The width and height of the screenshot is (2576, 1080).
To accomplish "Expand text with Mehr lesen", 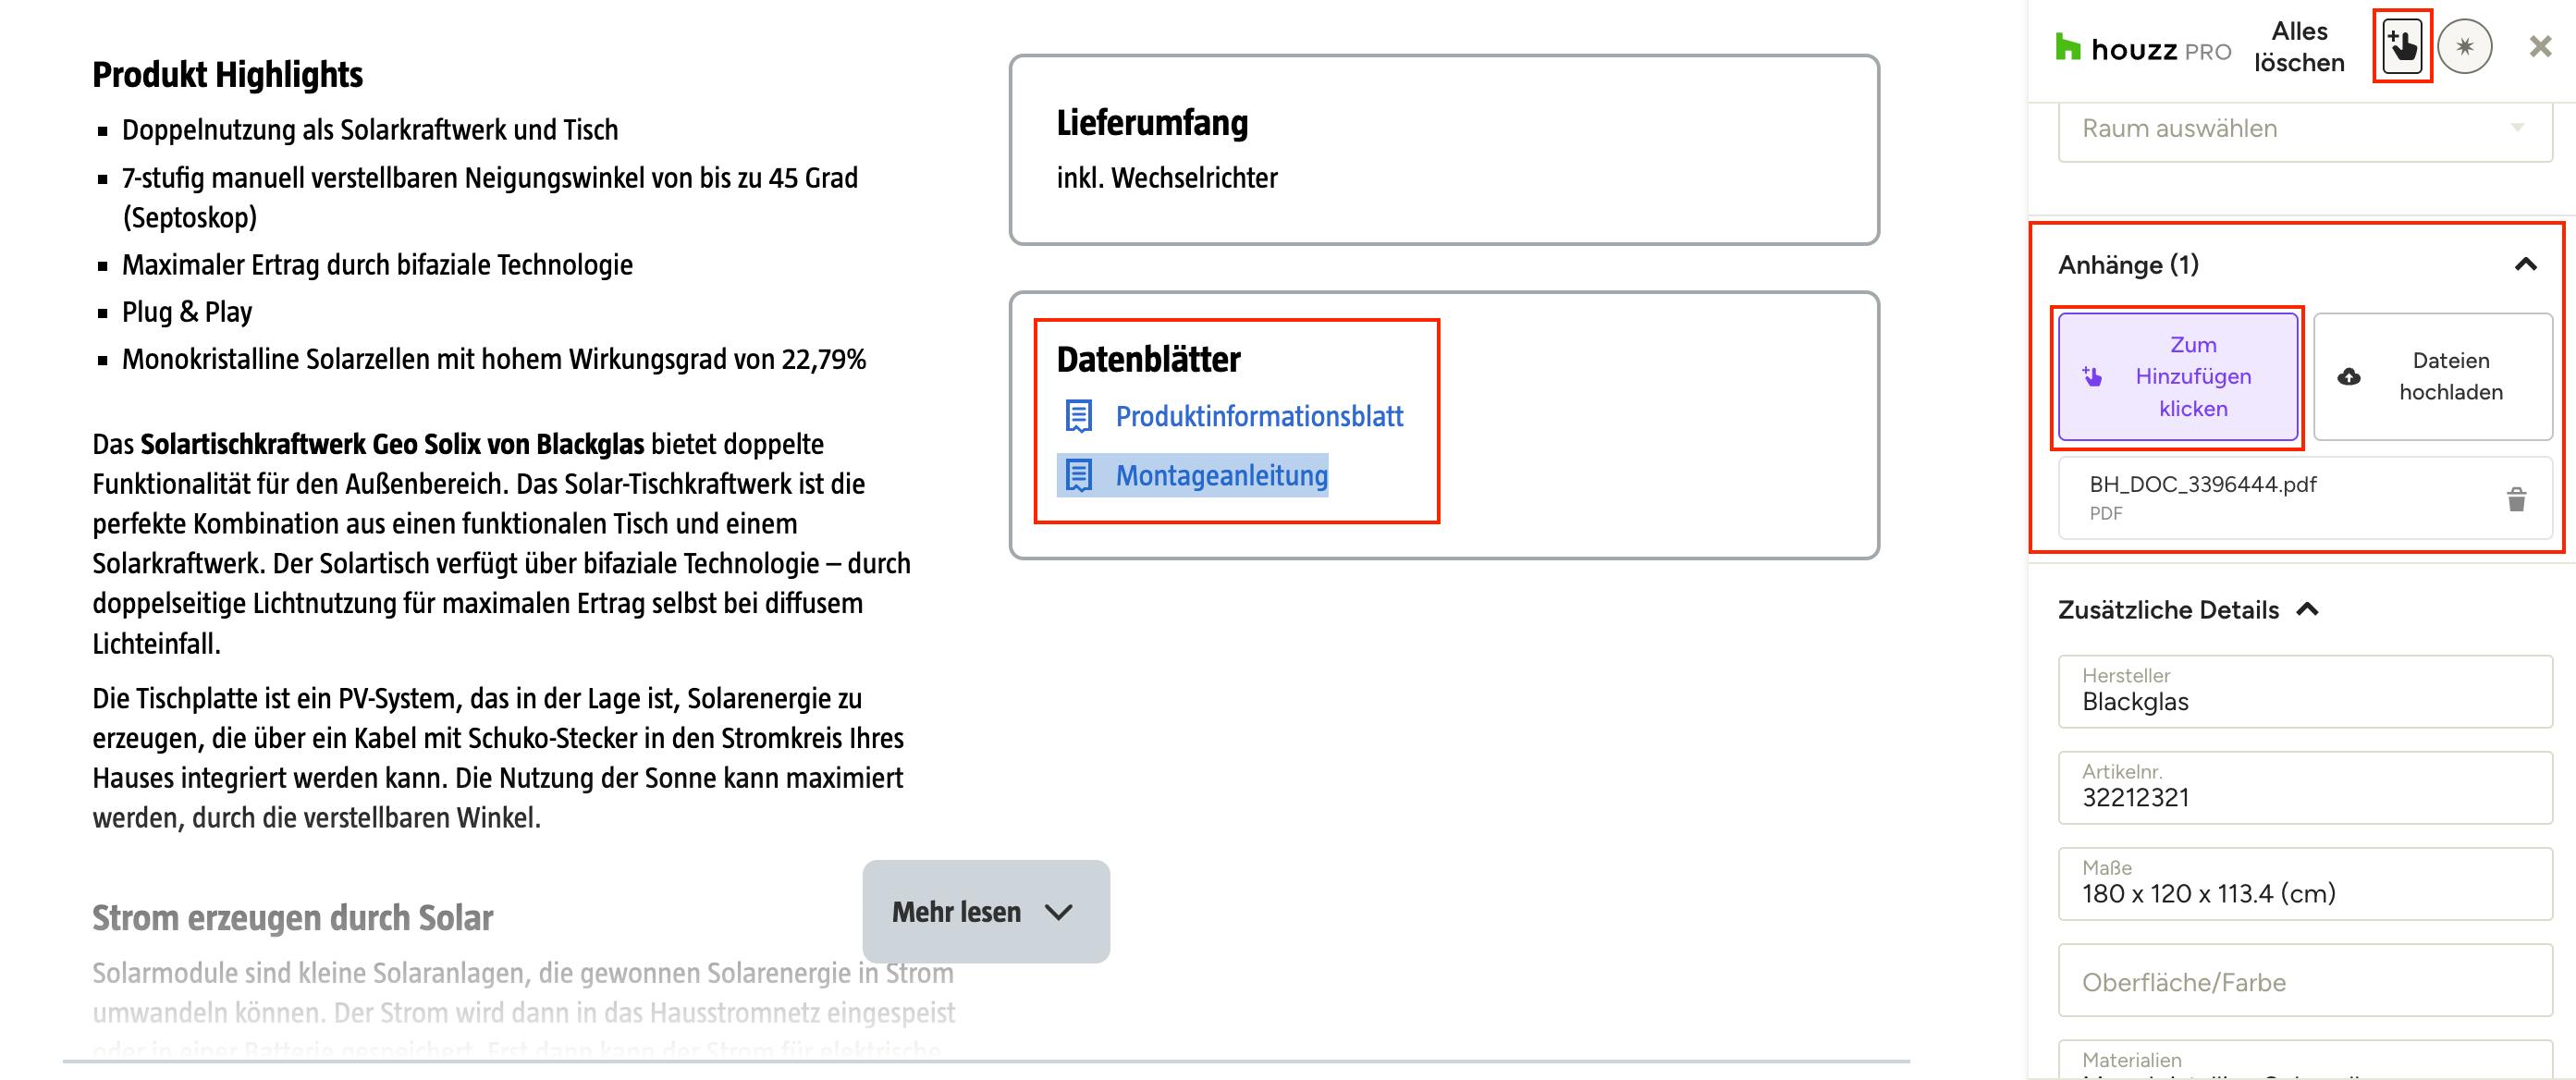I will click(986, 911).
